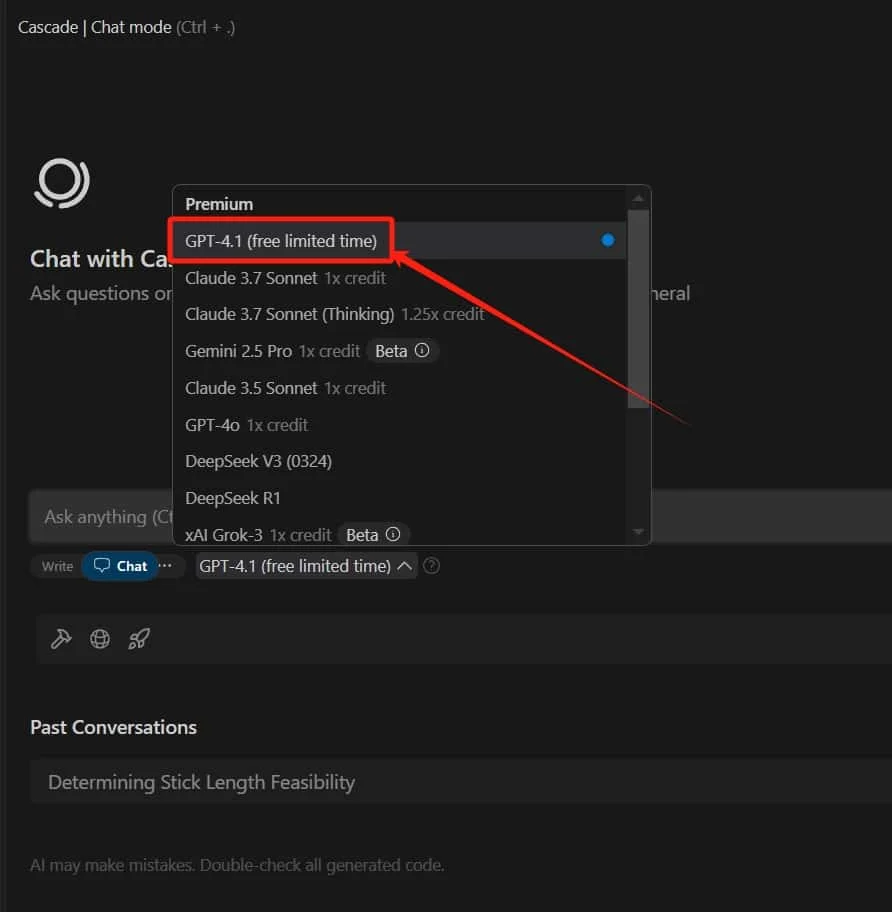The height and width of the screenshot is (912, 892).
Task: Choose DeepSeek R1 model
Action: 400,498
